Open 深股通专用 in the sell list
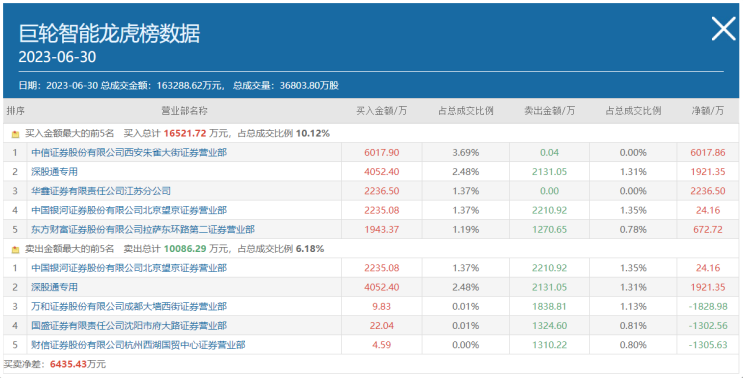 click(x=54, y=287)
